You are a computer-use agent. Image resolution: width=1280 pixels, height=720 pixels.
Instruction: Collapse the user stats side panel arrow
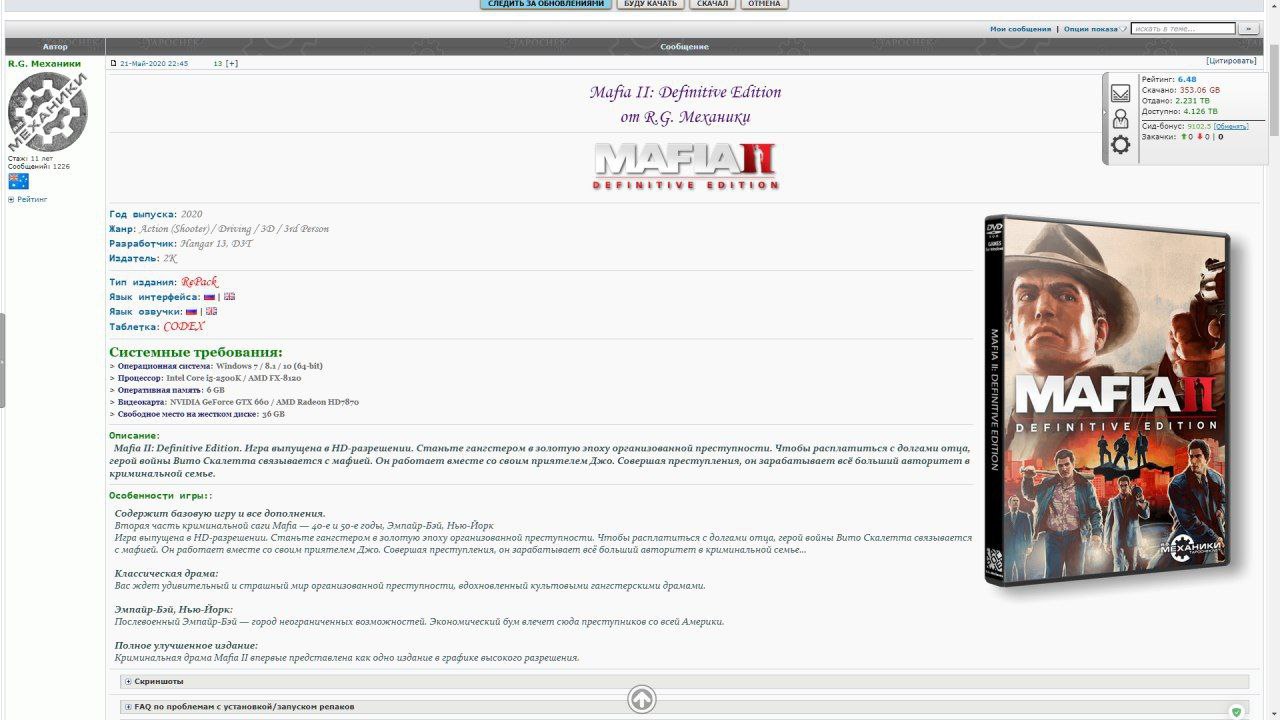point(1105,113)
